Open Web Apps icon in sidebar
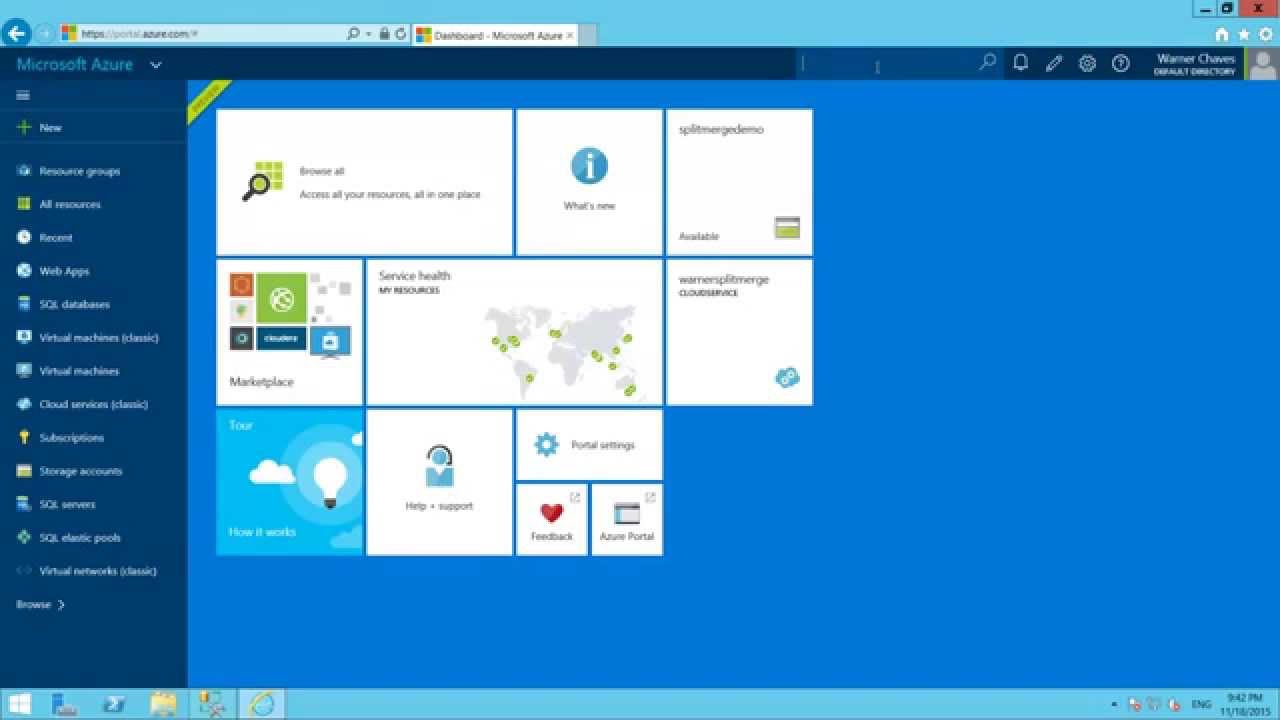This screenshot has width=1280, height=720. tap(23, 271)
